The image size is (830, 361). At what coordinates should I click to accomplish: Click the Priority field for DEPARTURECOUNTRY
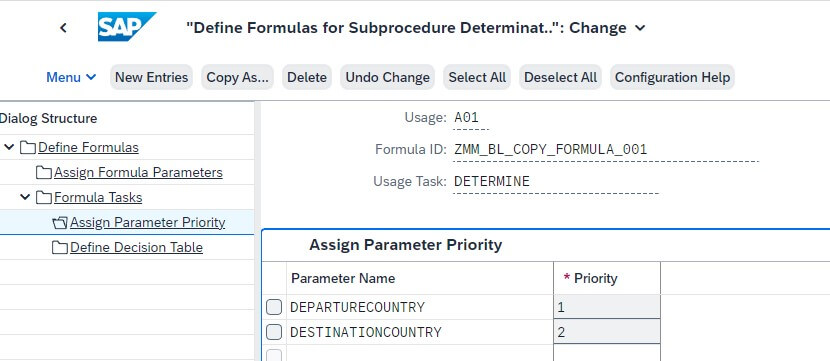click(x=607, y=307)
